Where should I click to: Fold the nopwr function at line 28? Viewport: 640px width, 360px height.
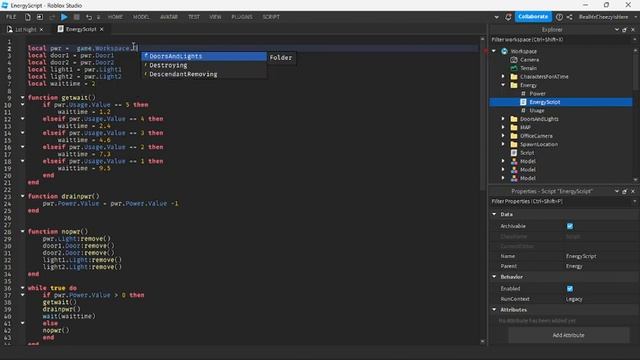coord(22,231)
